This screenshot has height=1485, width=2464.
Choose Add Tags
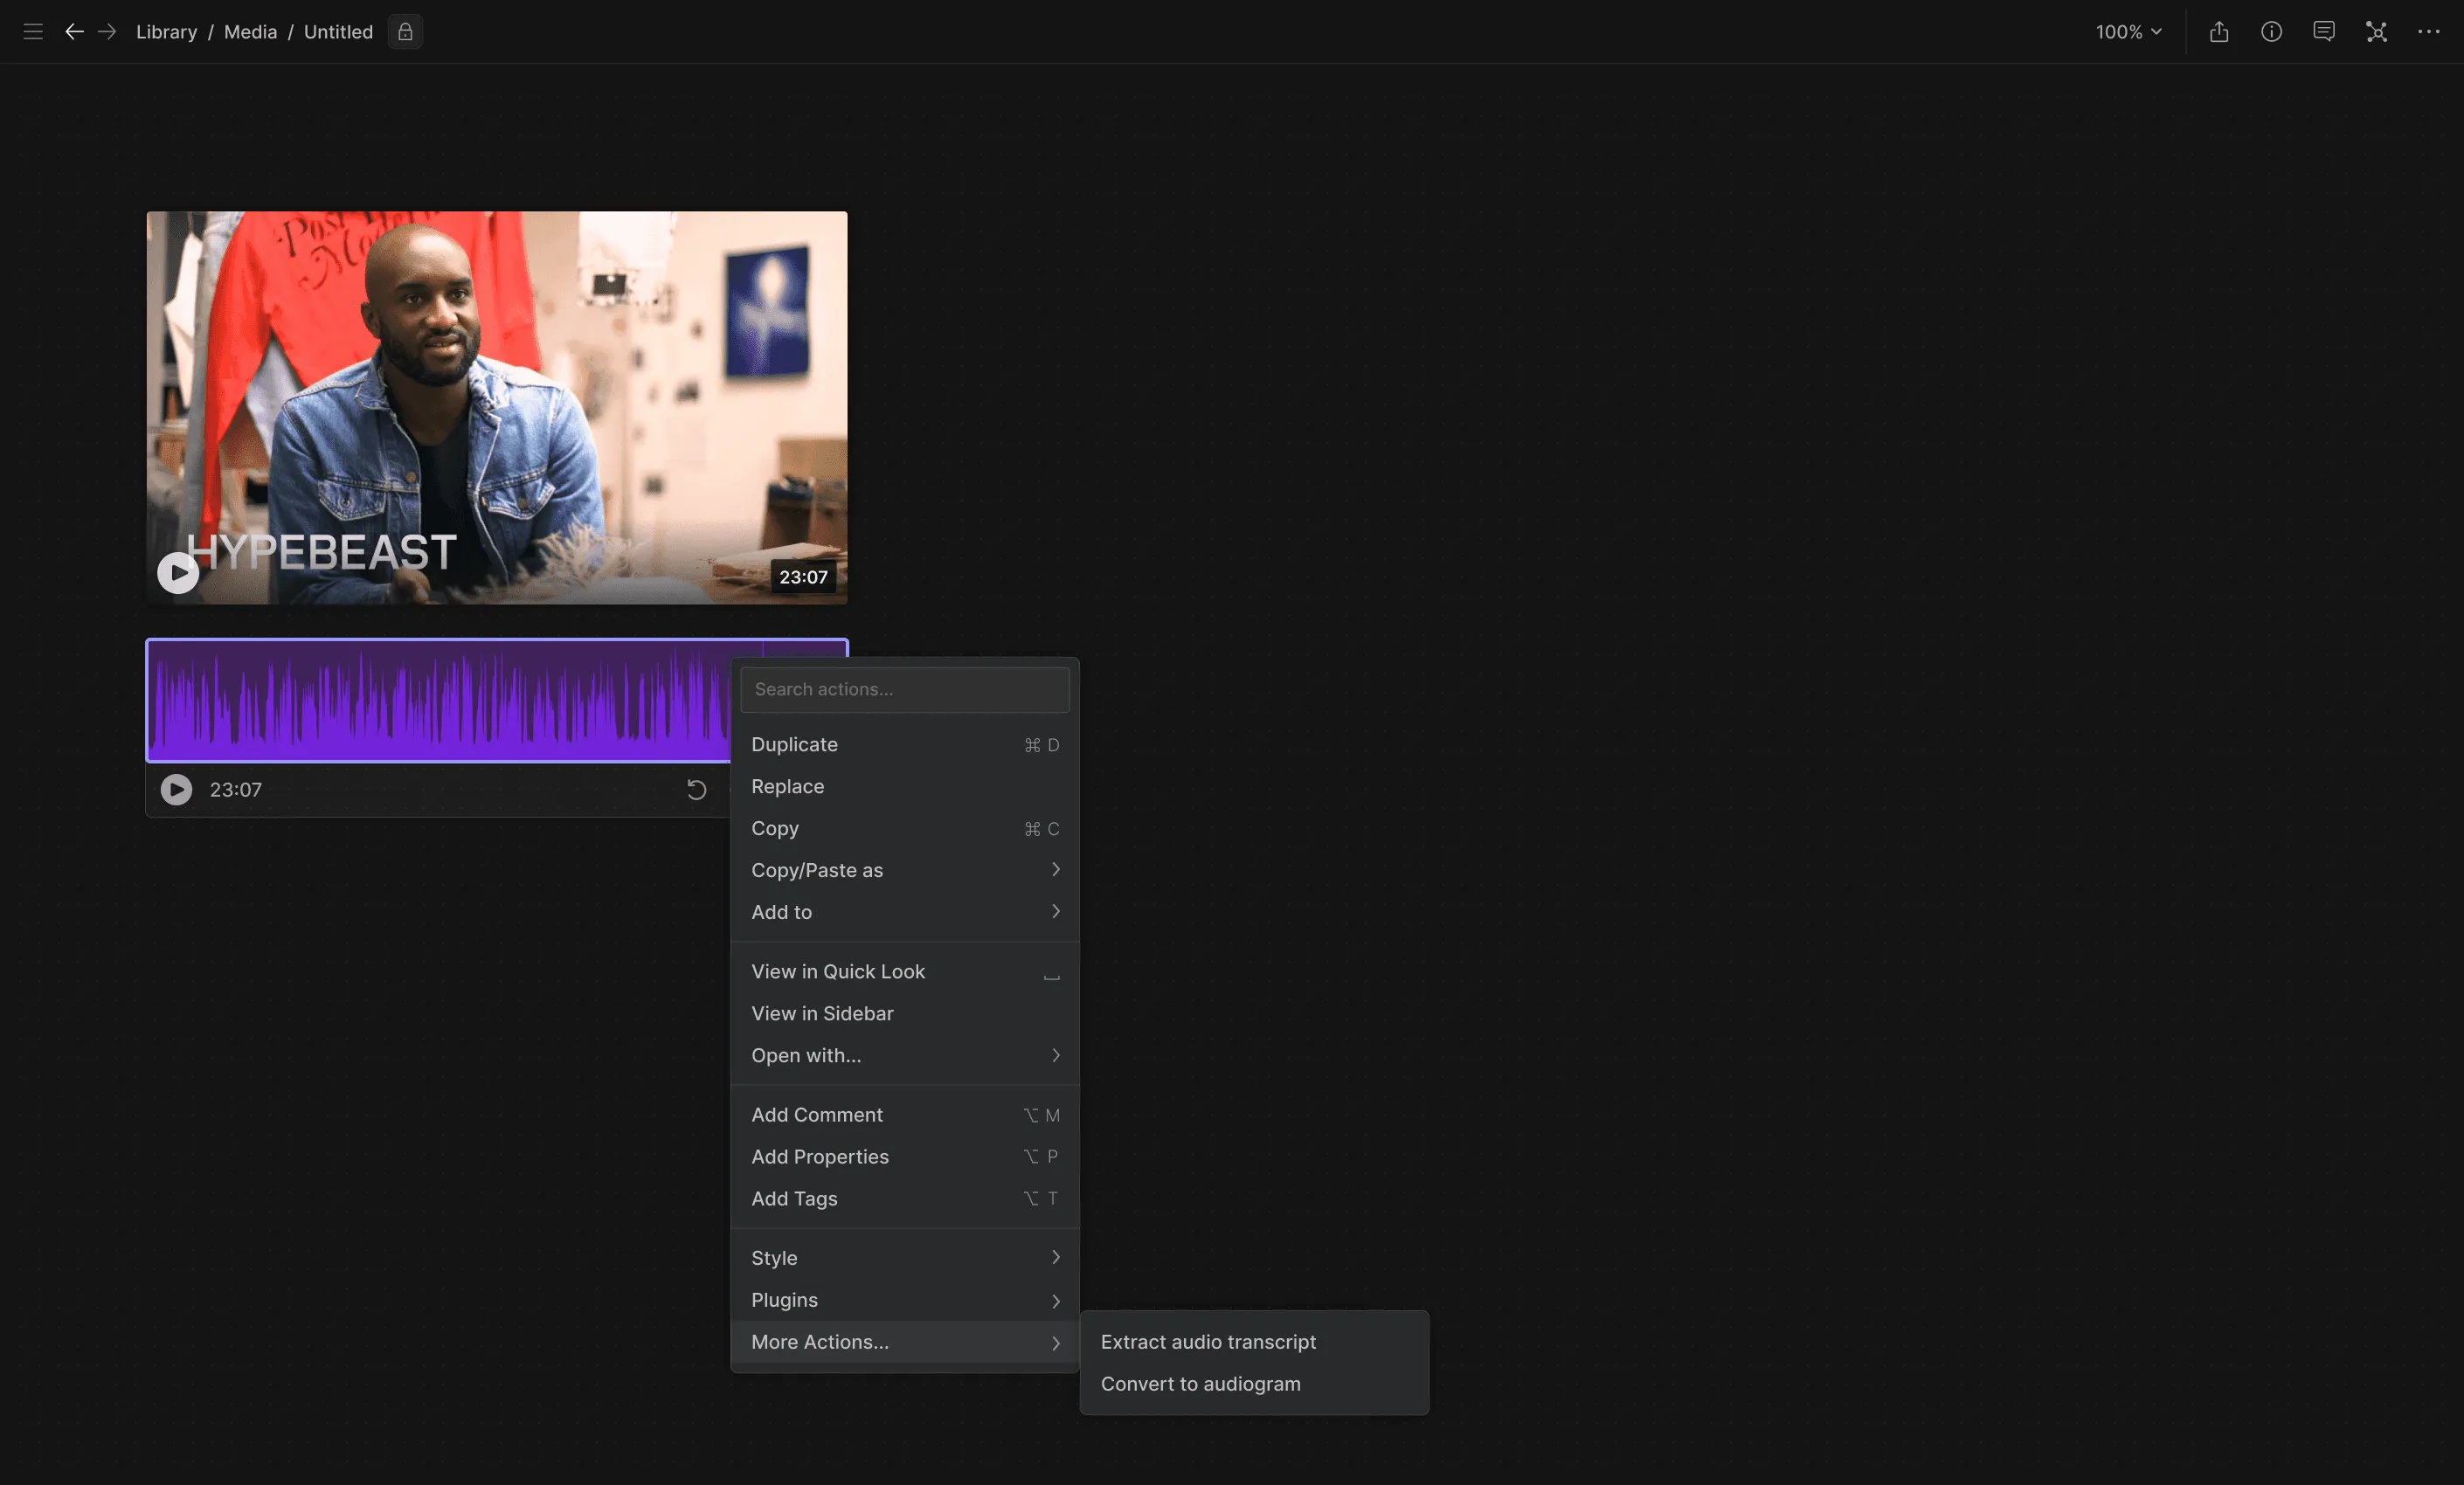[904, 1199]
